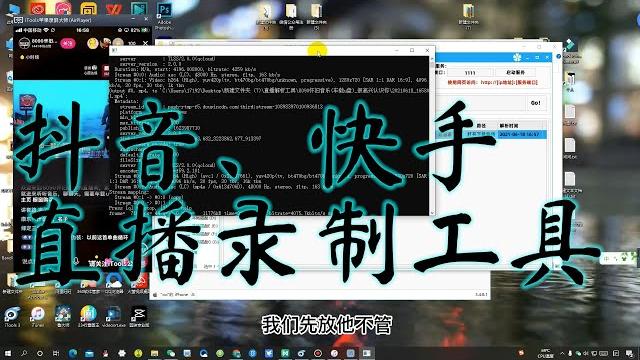Close live room X in AirPlayer phone view

click(x=145, y=43)
